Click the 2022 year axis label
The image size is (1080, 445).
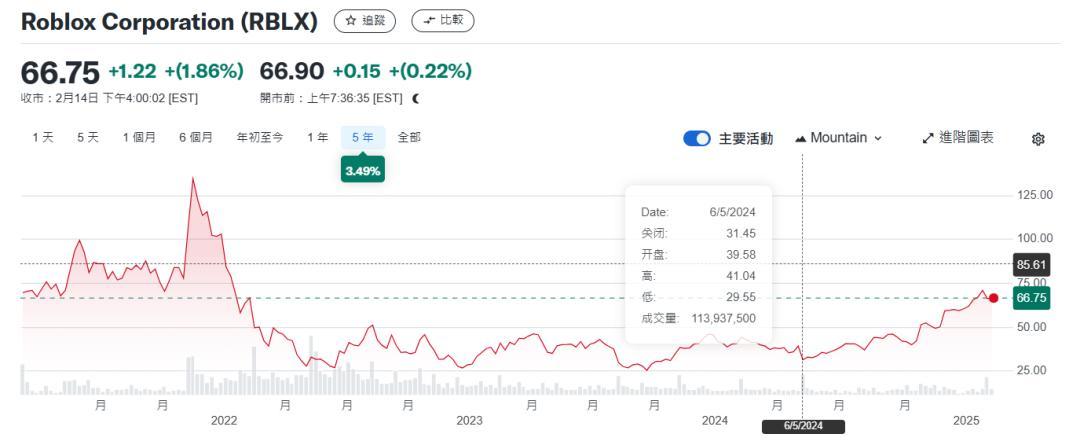(x=224, y=420)
